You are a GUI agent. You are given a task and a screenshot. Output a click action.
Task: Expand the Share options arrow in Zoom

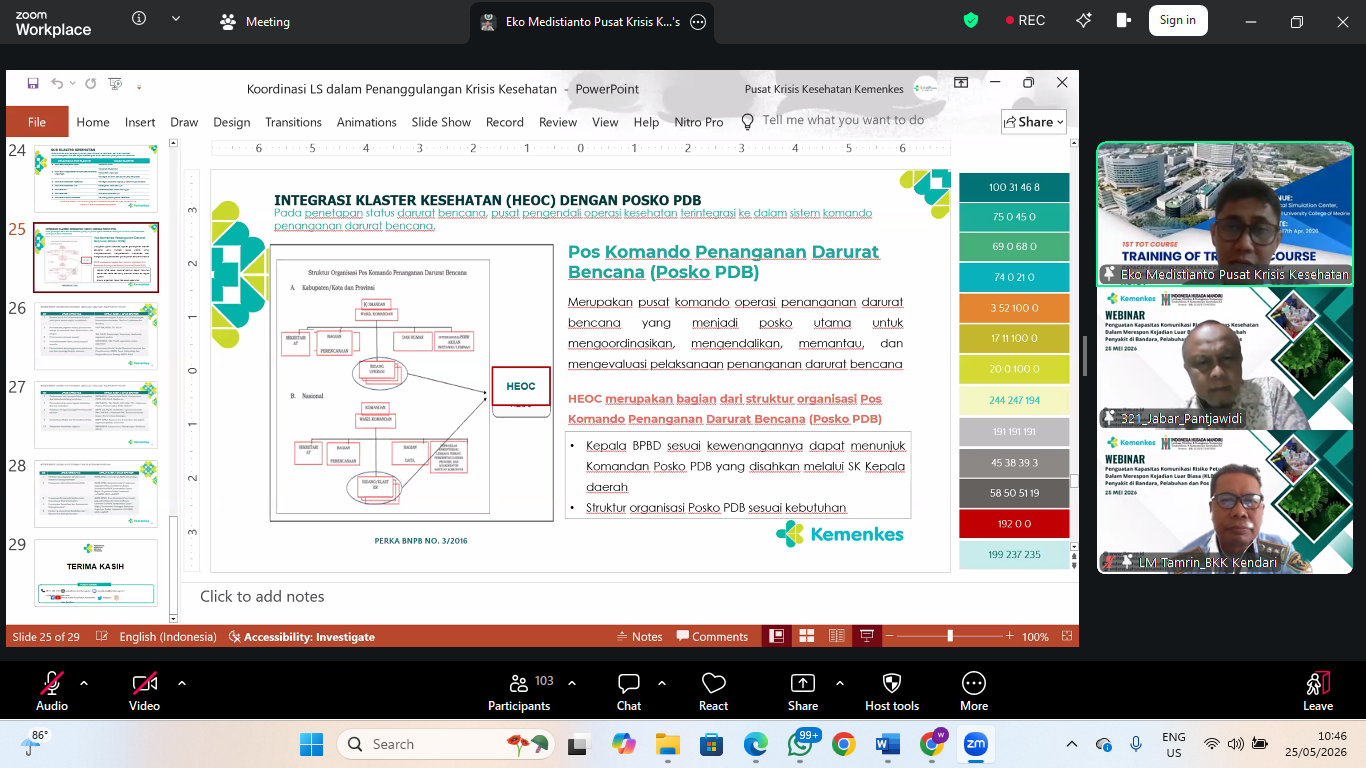839,683
